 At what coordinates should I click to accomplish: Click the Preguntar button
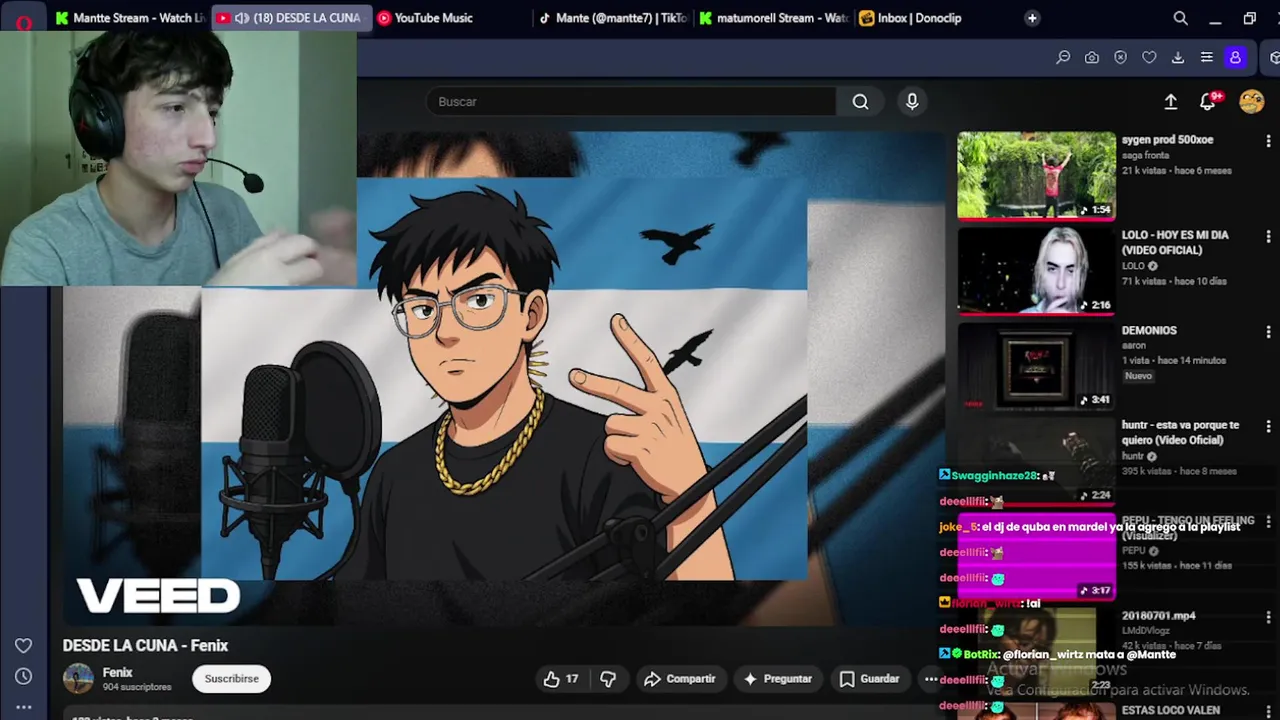tap(777, 679)
